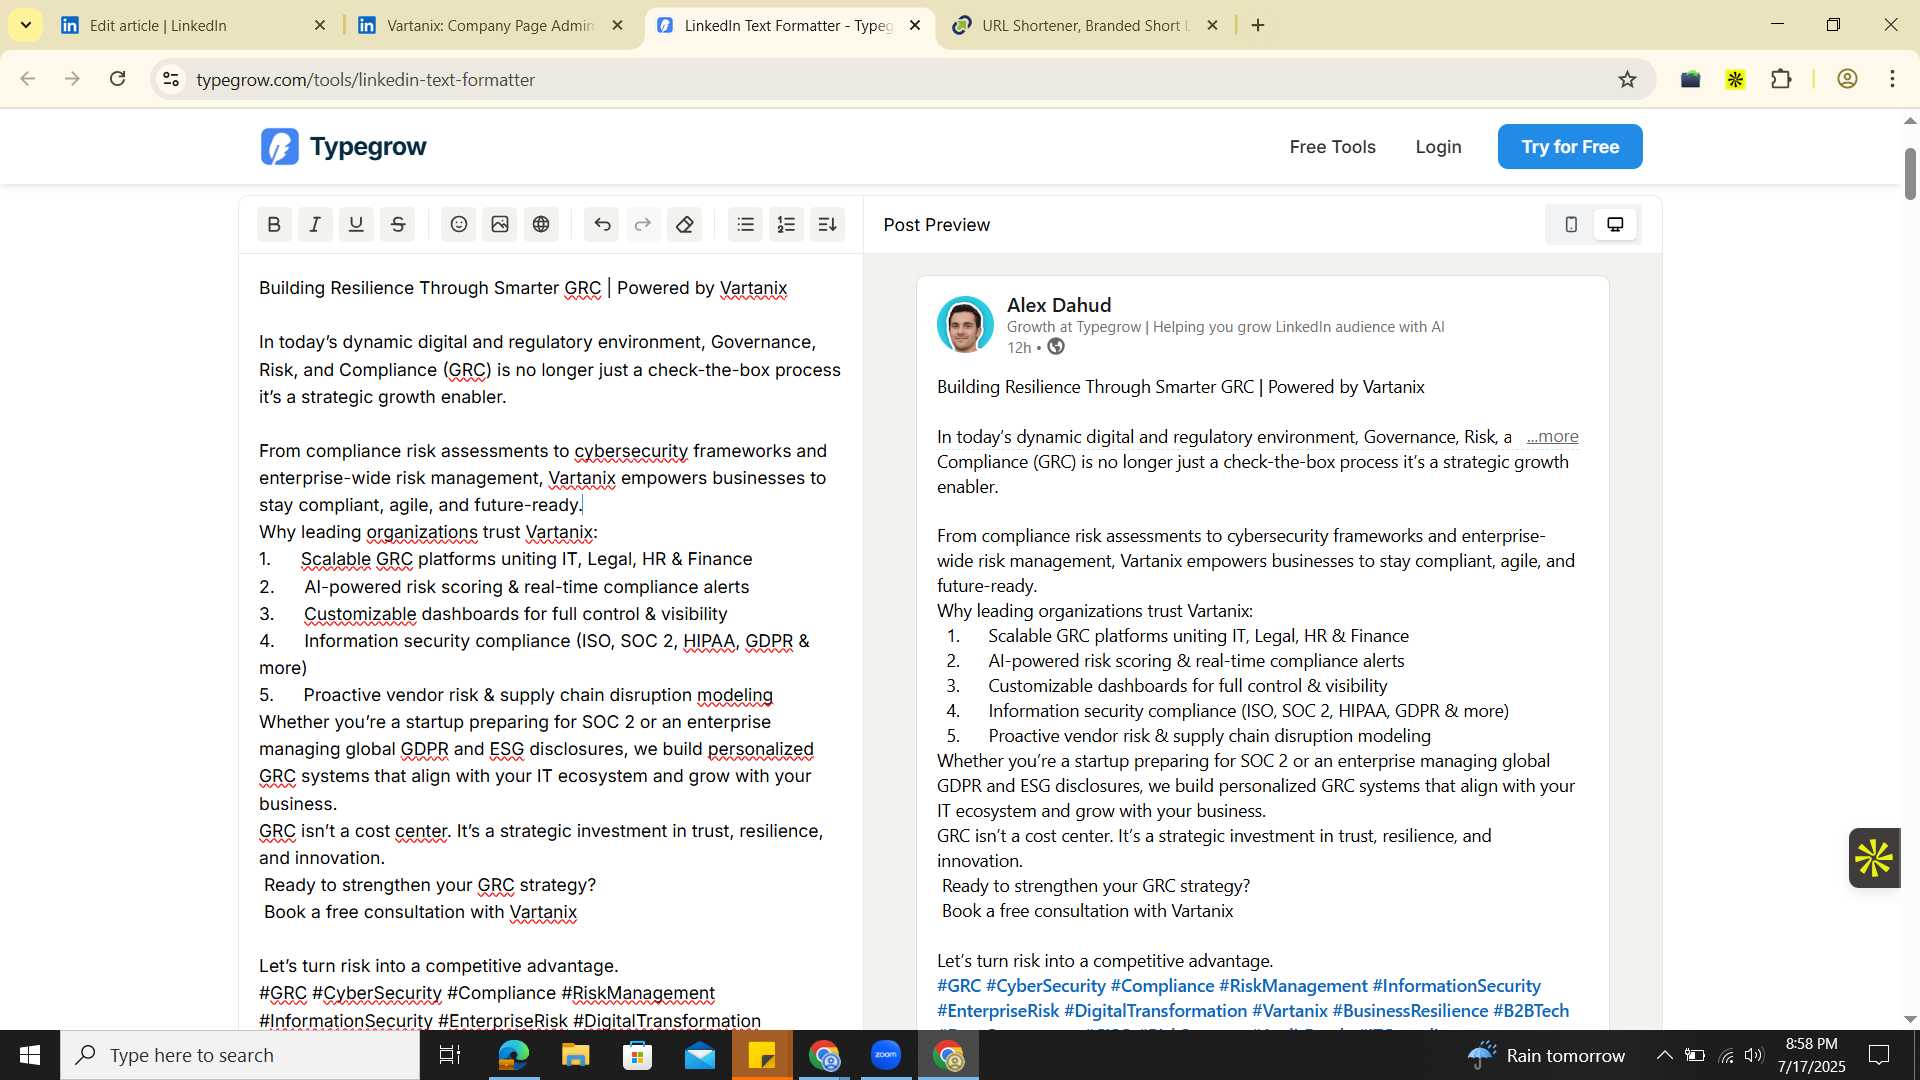
Task: Open the volume control in system tray
Action: [1754, 1055]
